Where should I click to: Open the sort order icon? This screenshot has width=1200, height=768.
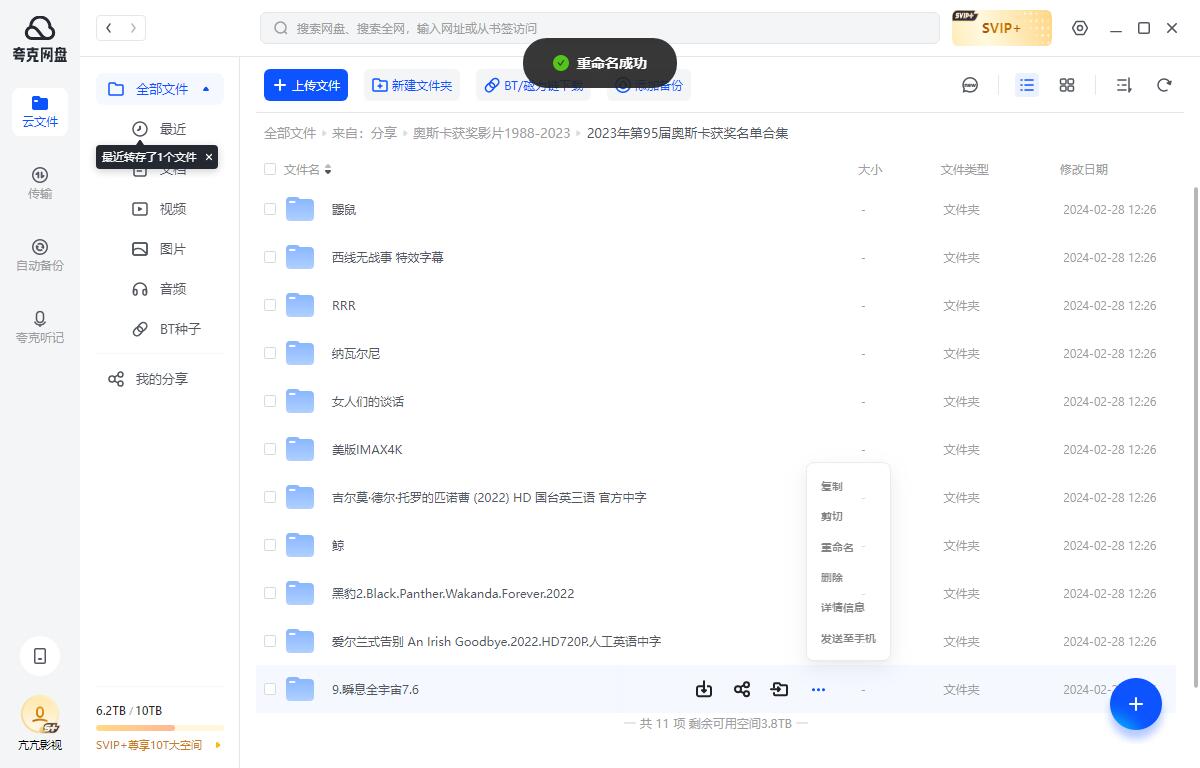(x=1123, y=85)
